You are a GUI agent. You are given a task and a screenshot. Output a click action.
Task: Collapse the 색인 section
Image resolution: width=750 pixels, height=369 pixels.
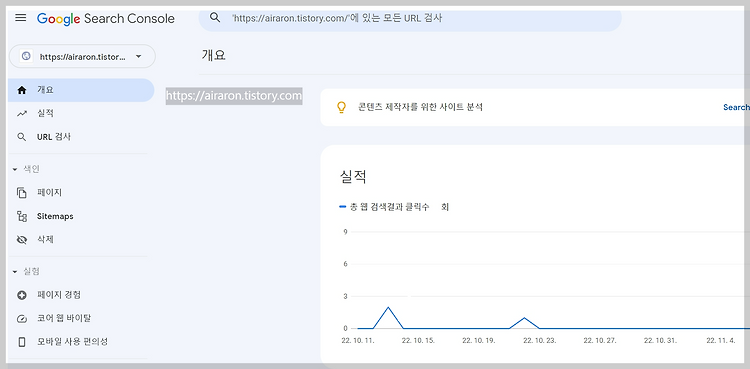[x=27, y=169]
